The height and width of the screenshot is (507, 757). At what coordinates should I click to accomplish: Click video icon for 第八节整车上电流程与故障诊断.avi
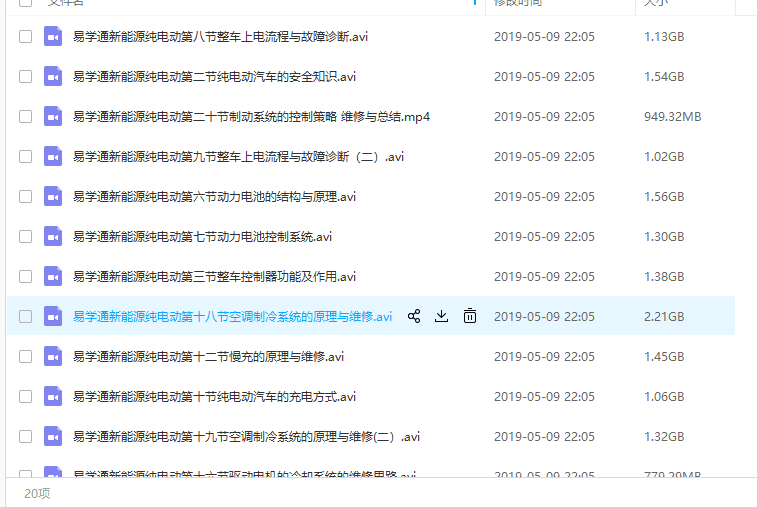(x=53, y=37)
